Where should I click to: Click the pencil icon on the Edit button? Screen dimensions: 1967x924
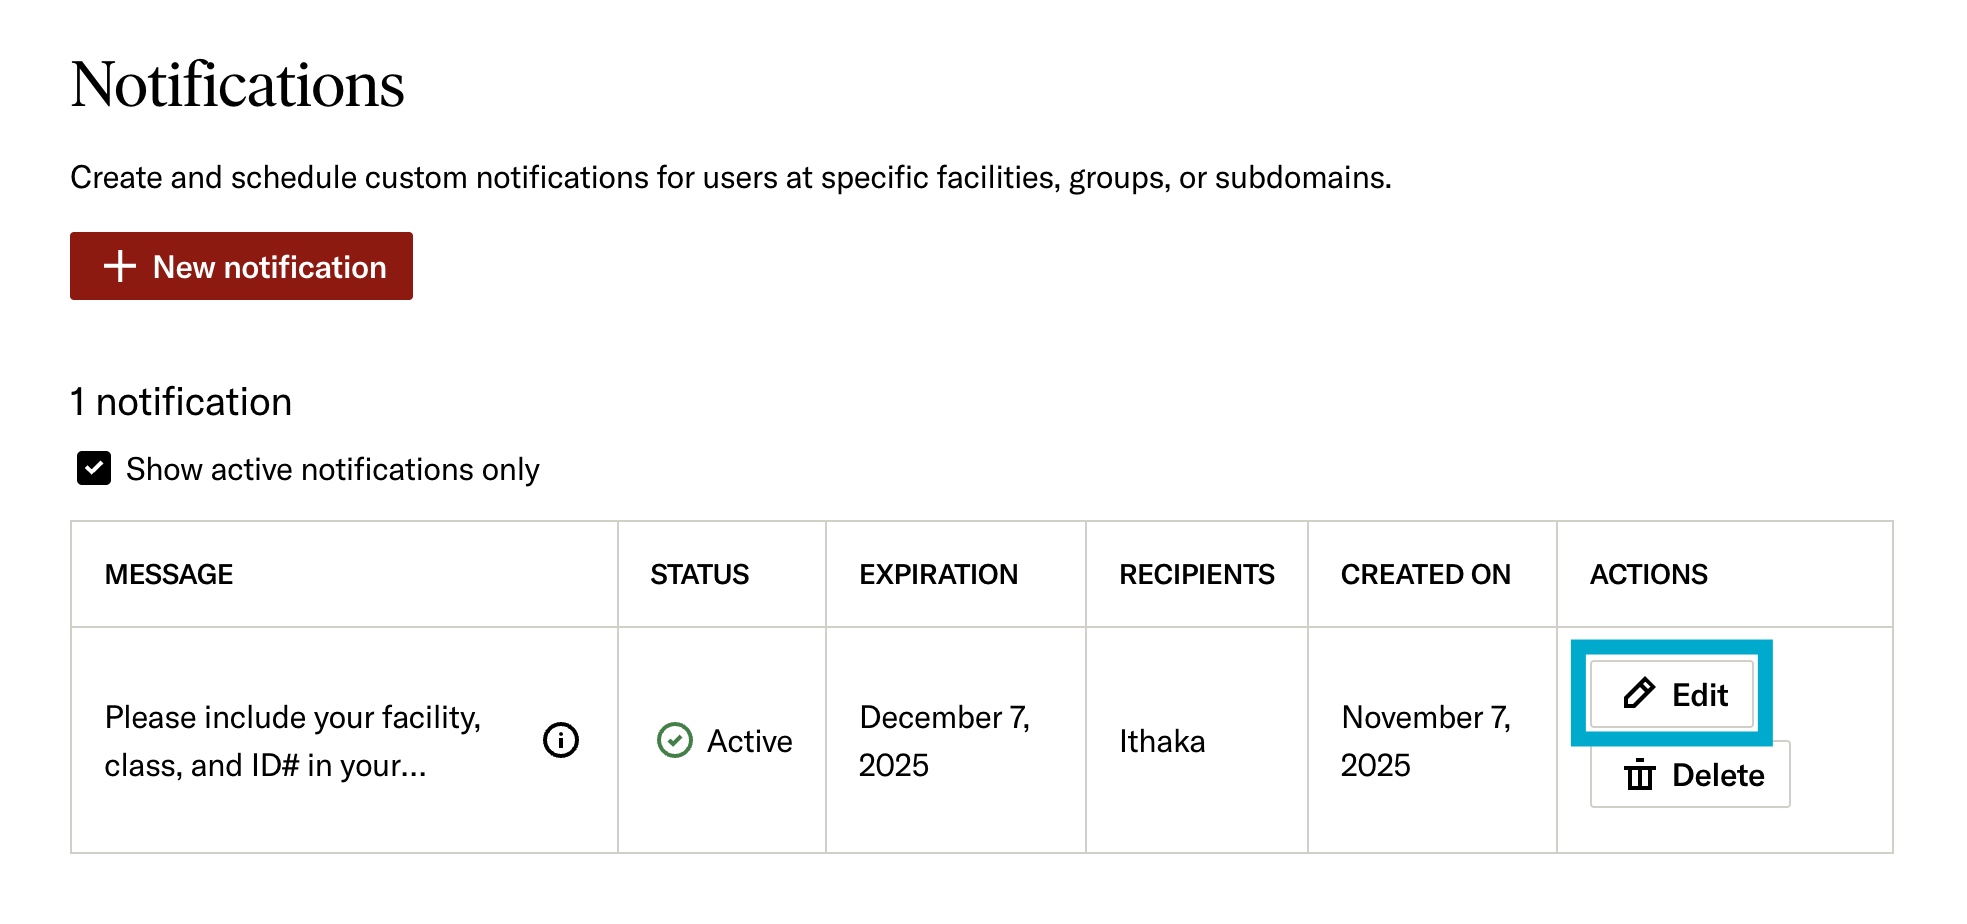(1638, 694)
